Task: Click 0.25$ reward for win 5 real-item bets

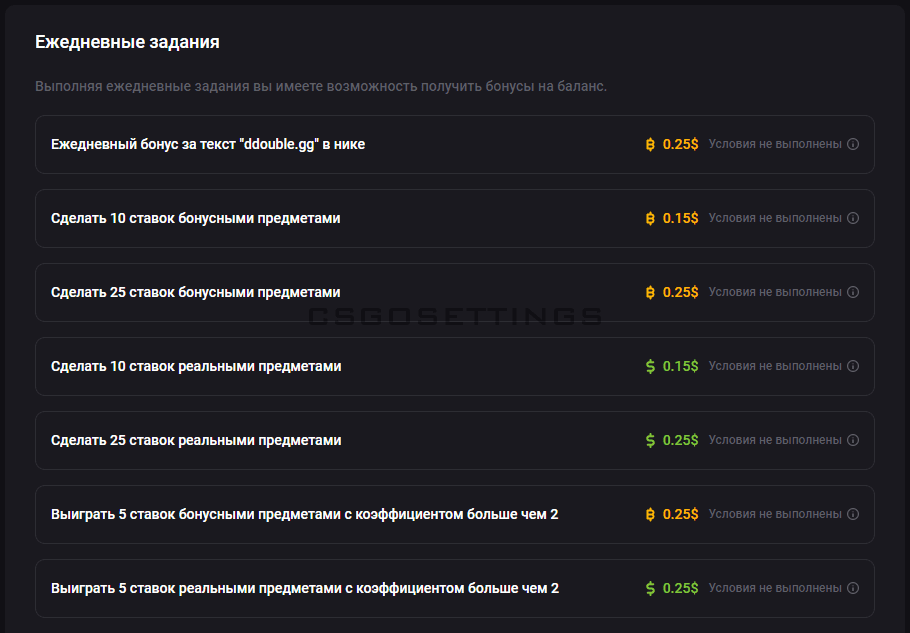Action: (x=680, y=588)
